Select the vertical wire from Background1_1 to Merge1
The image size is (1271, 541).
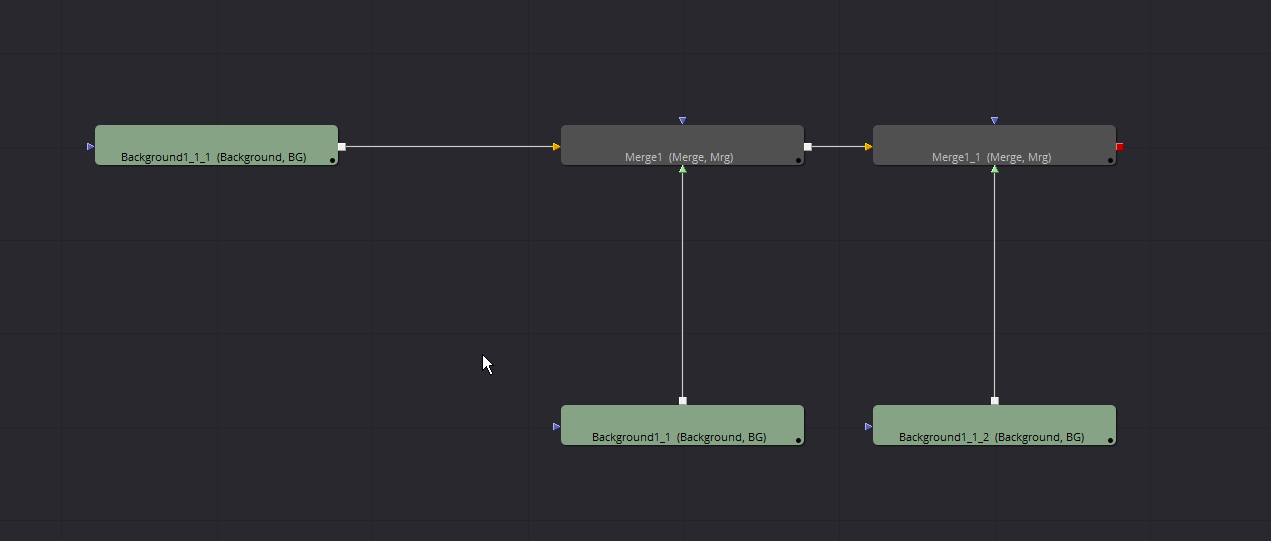pyautogui.click(x=683, y=285)
